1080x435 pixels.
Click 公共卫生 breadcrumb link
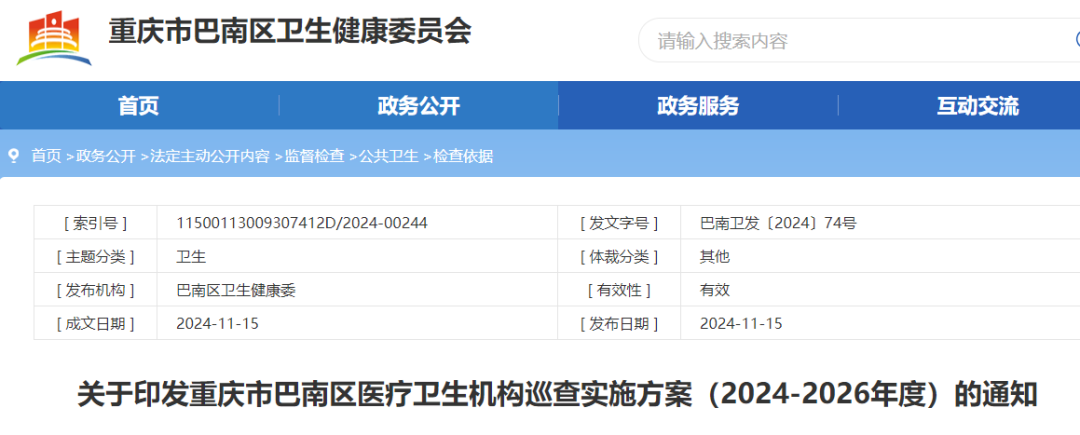tap(388, 156)
